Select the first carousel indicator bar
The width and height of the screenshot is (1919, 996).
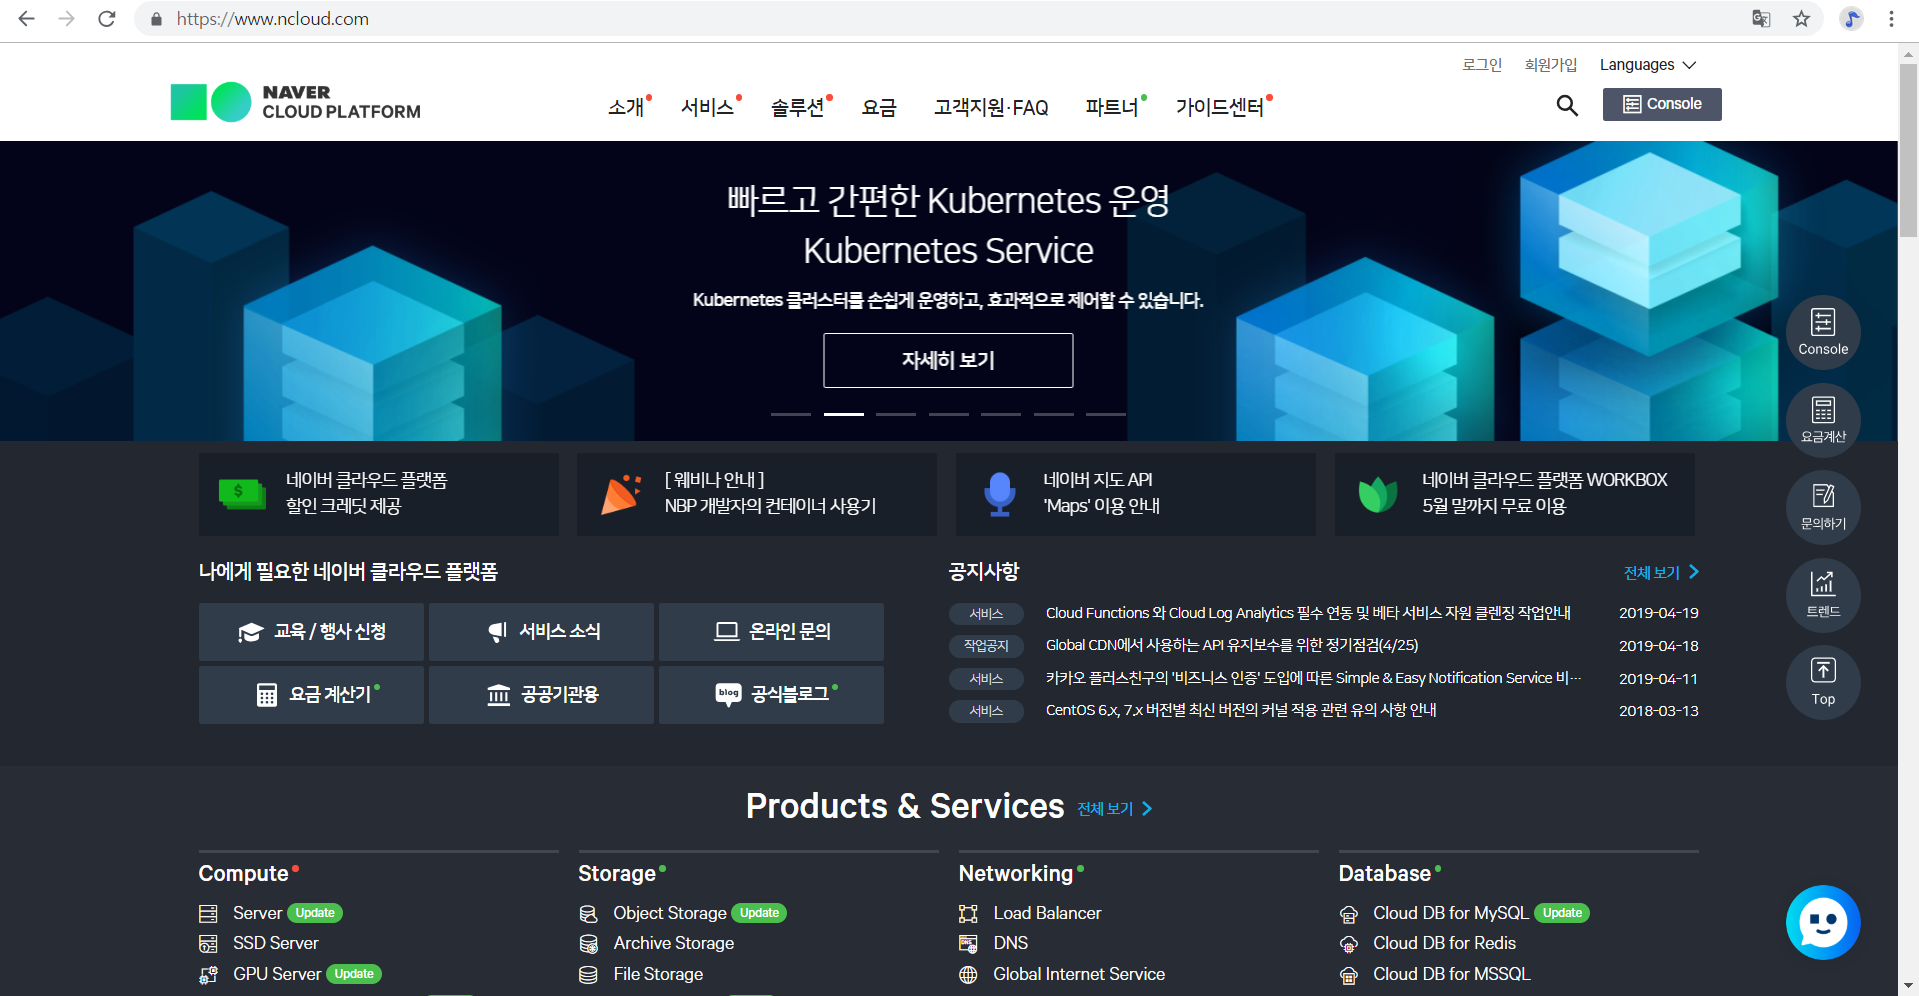[791, 414]
